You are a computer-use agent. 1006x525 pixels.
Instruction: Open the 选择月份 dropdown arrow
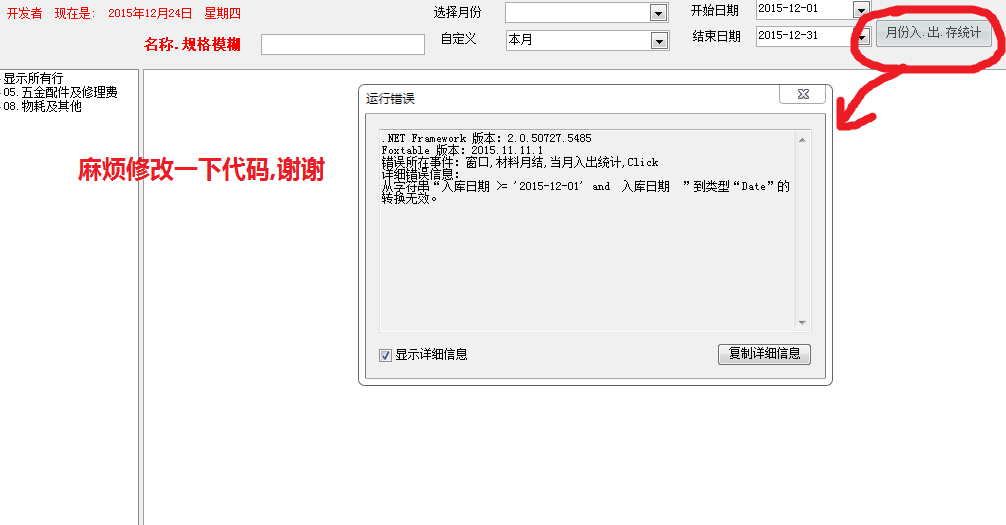point(658,13)
